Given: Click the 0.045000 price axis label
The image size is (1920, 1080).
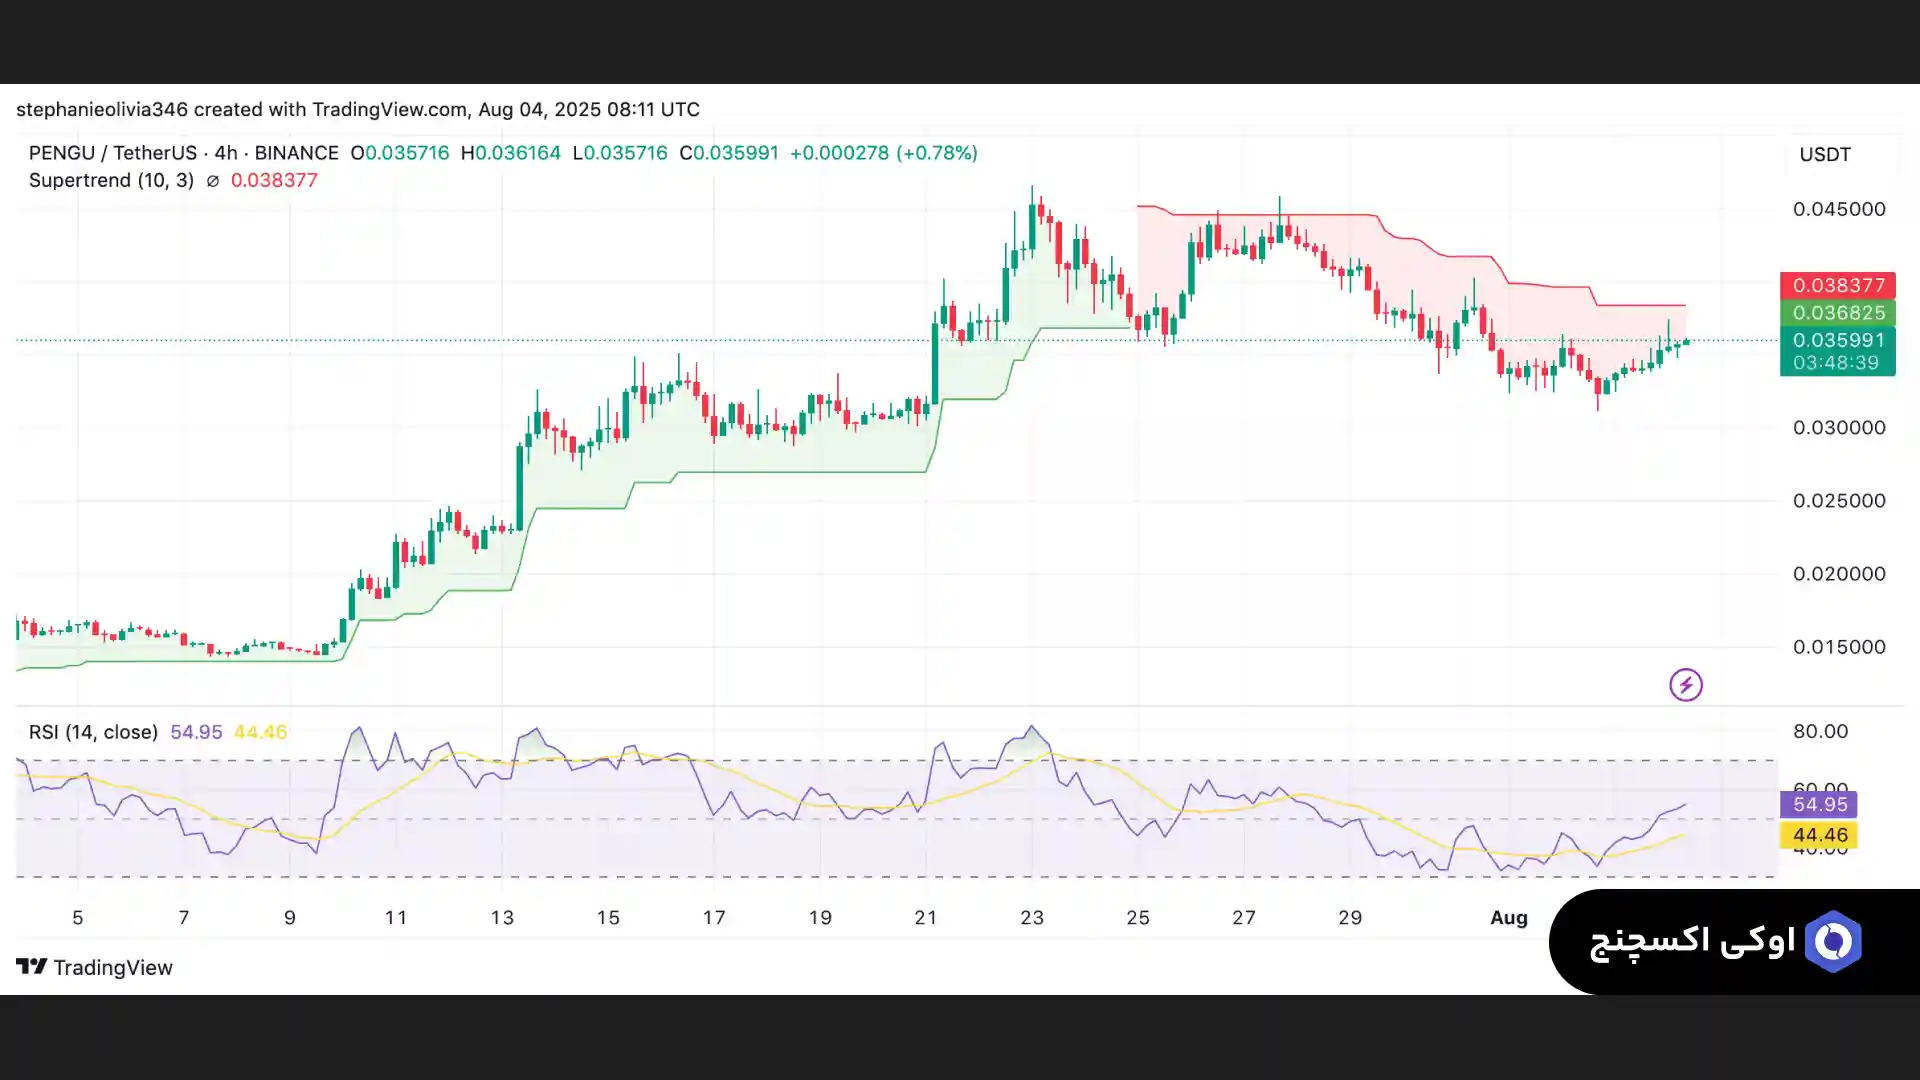Looking at the screenshot, I should [x=1838, y=209].
